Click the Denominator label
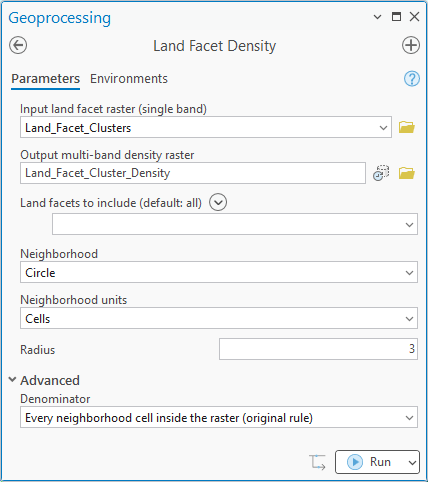Screen dimensions: 428x482 coord(55,399)
